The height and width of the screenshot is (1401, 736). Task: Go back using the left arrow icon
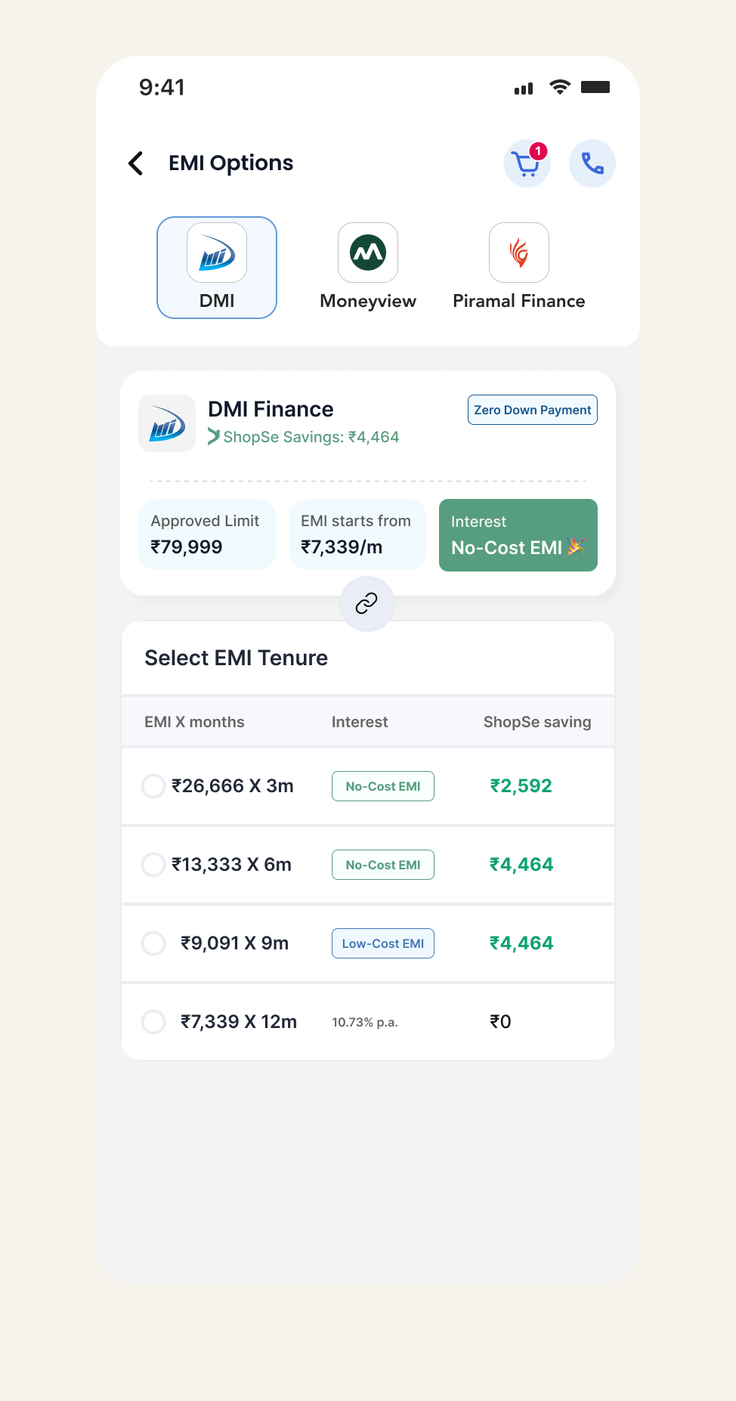136,163
